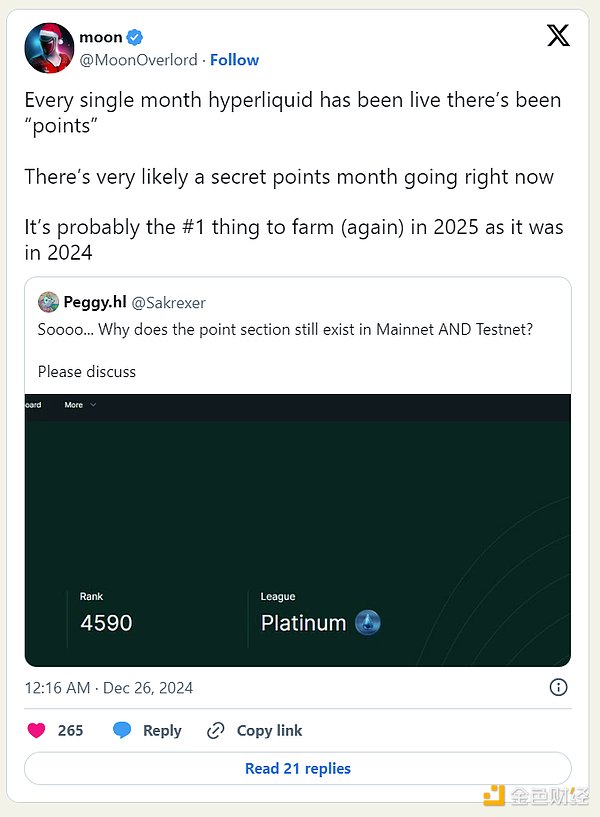
Task: Expand the More dropdown in the screenshot
Action: [x=80, y=405]
